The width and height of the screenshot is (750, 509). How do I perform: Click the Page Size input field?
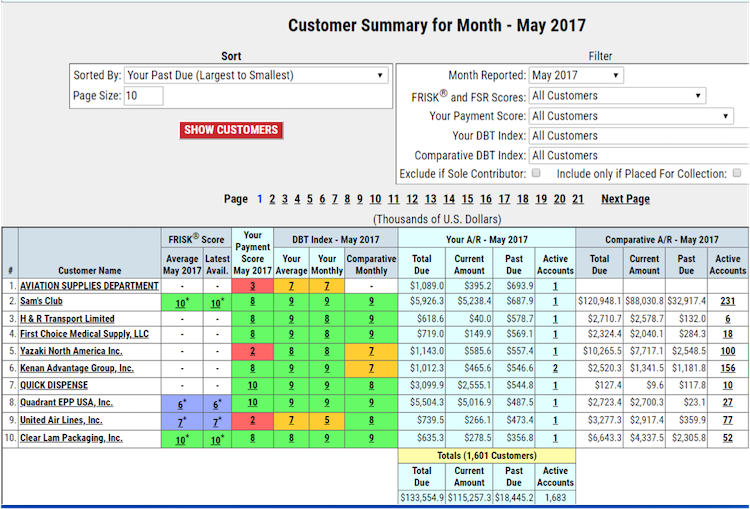click(143, 96)
